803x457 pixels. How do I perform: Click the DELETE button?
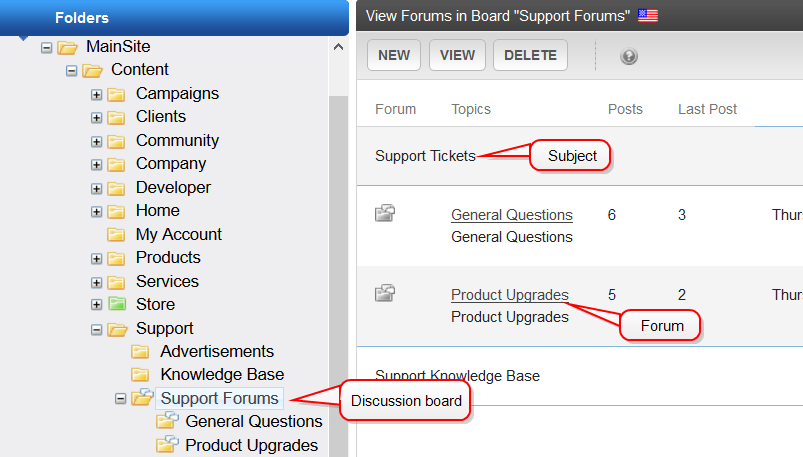tap(530, 55)
